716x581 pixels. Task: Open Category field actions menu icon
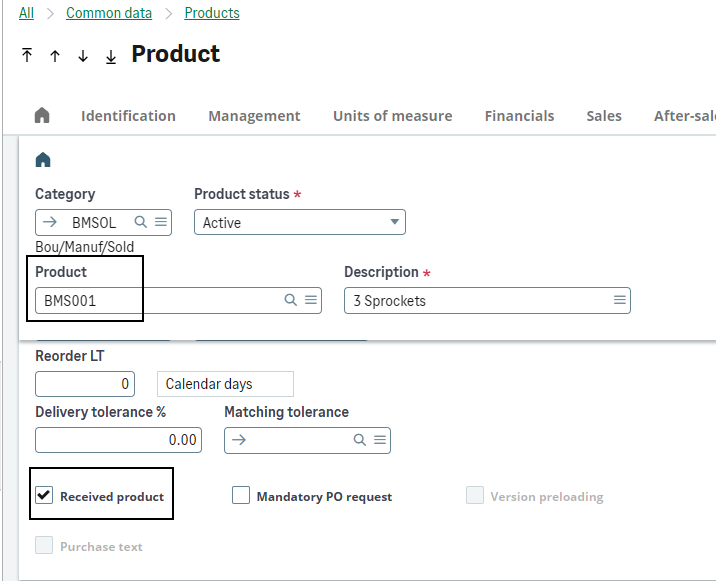click(161, 222)
